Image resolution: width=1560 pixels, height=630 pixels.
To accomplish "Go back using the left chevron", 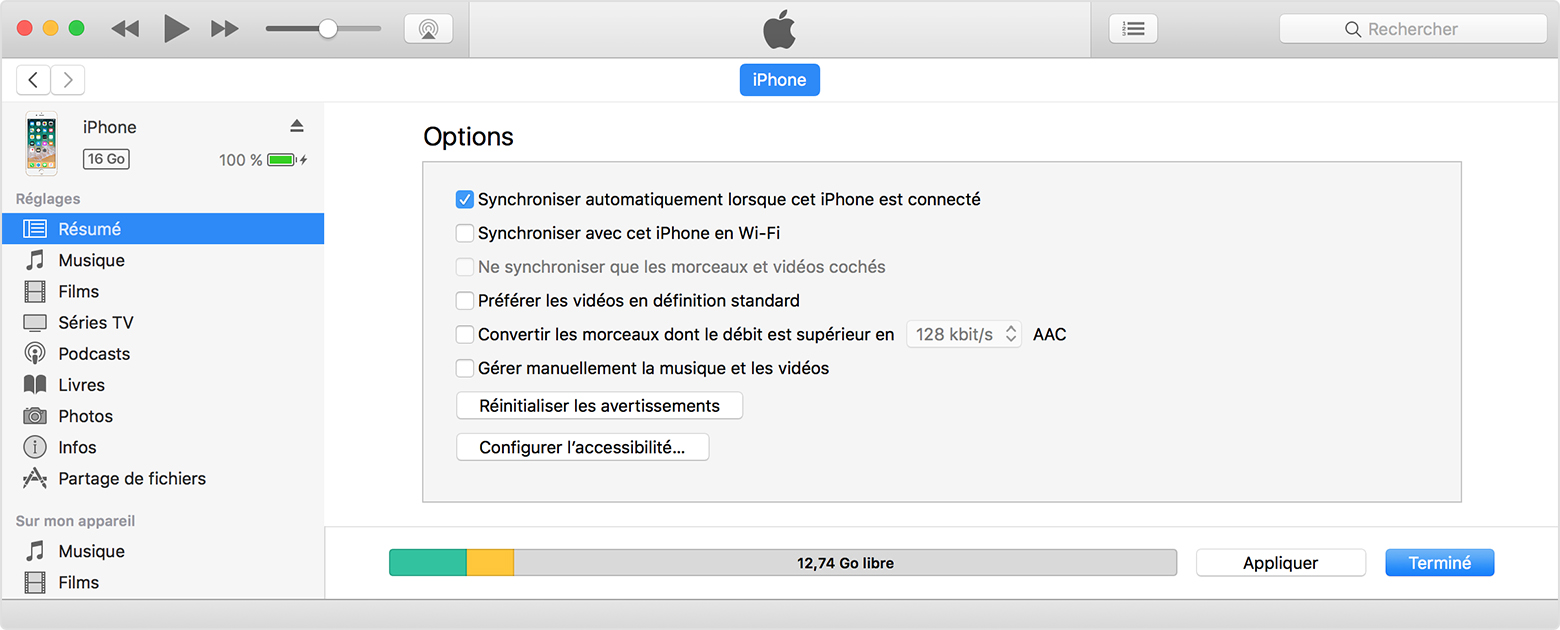I will (x=33, y=80).
